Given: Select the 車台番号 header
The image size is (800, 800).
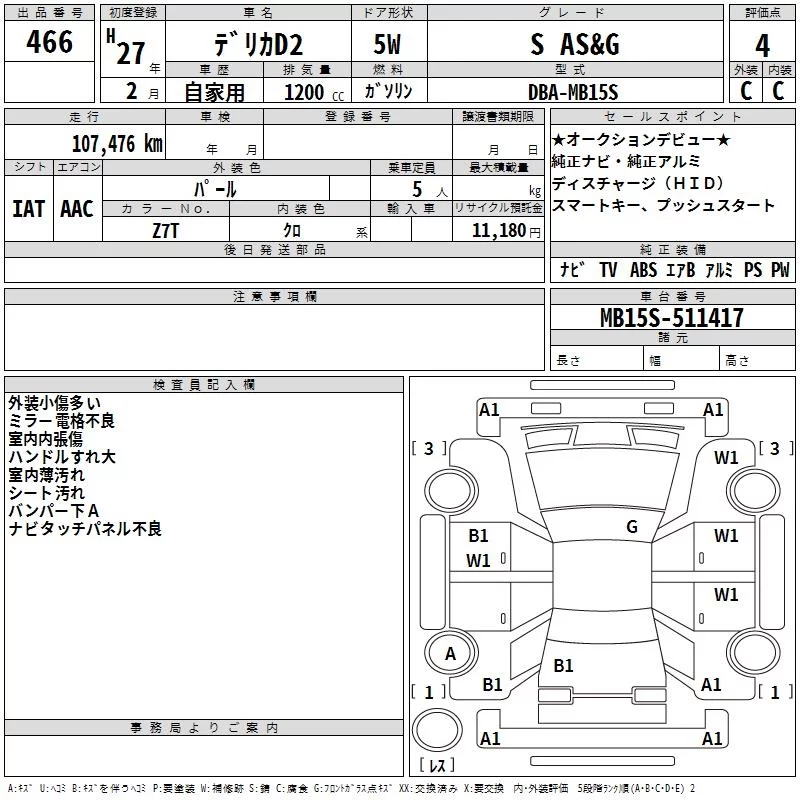Looking at the screenshot, I should click(x=672, y=296).
